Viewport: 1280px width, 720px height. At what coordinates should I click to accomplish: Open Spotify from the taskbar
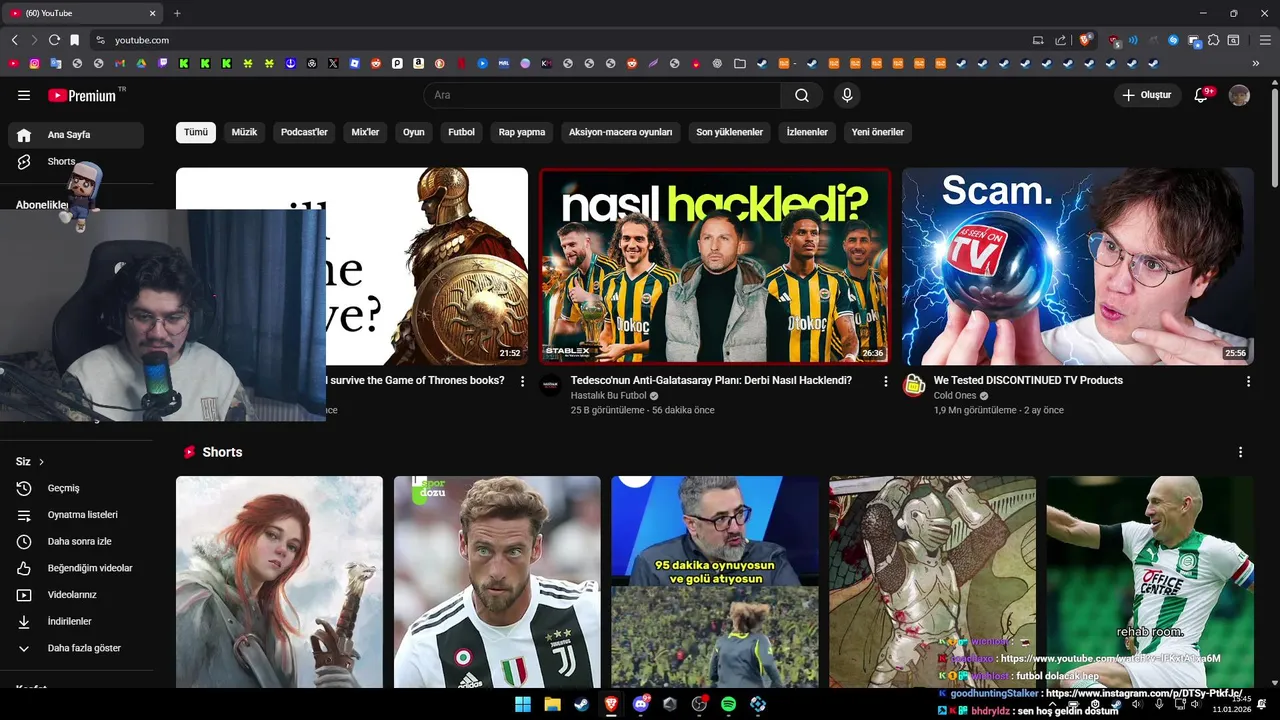tap(728, 704)
